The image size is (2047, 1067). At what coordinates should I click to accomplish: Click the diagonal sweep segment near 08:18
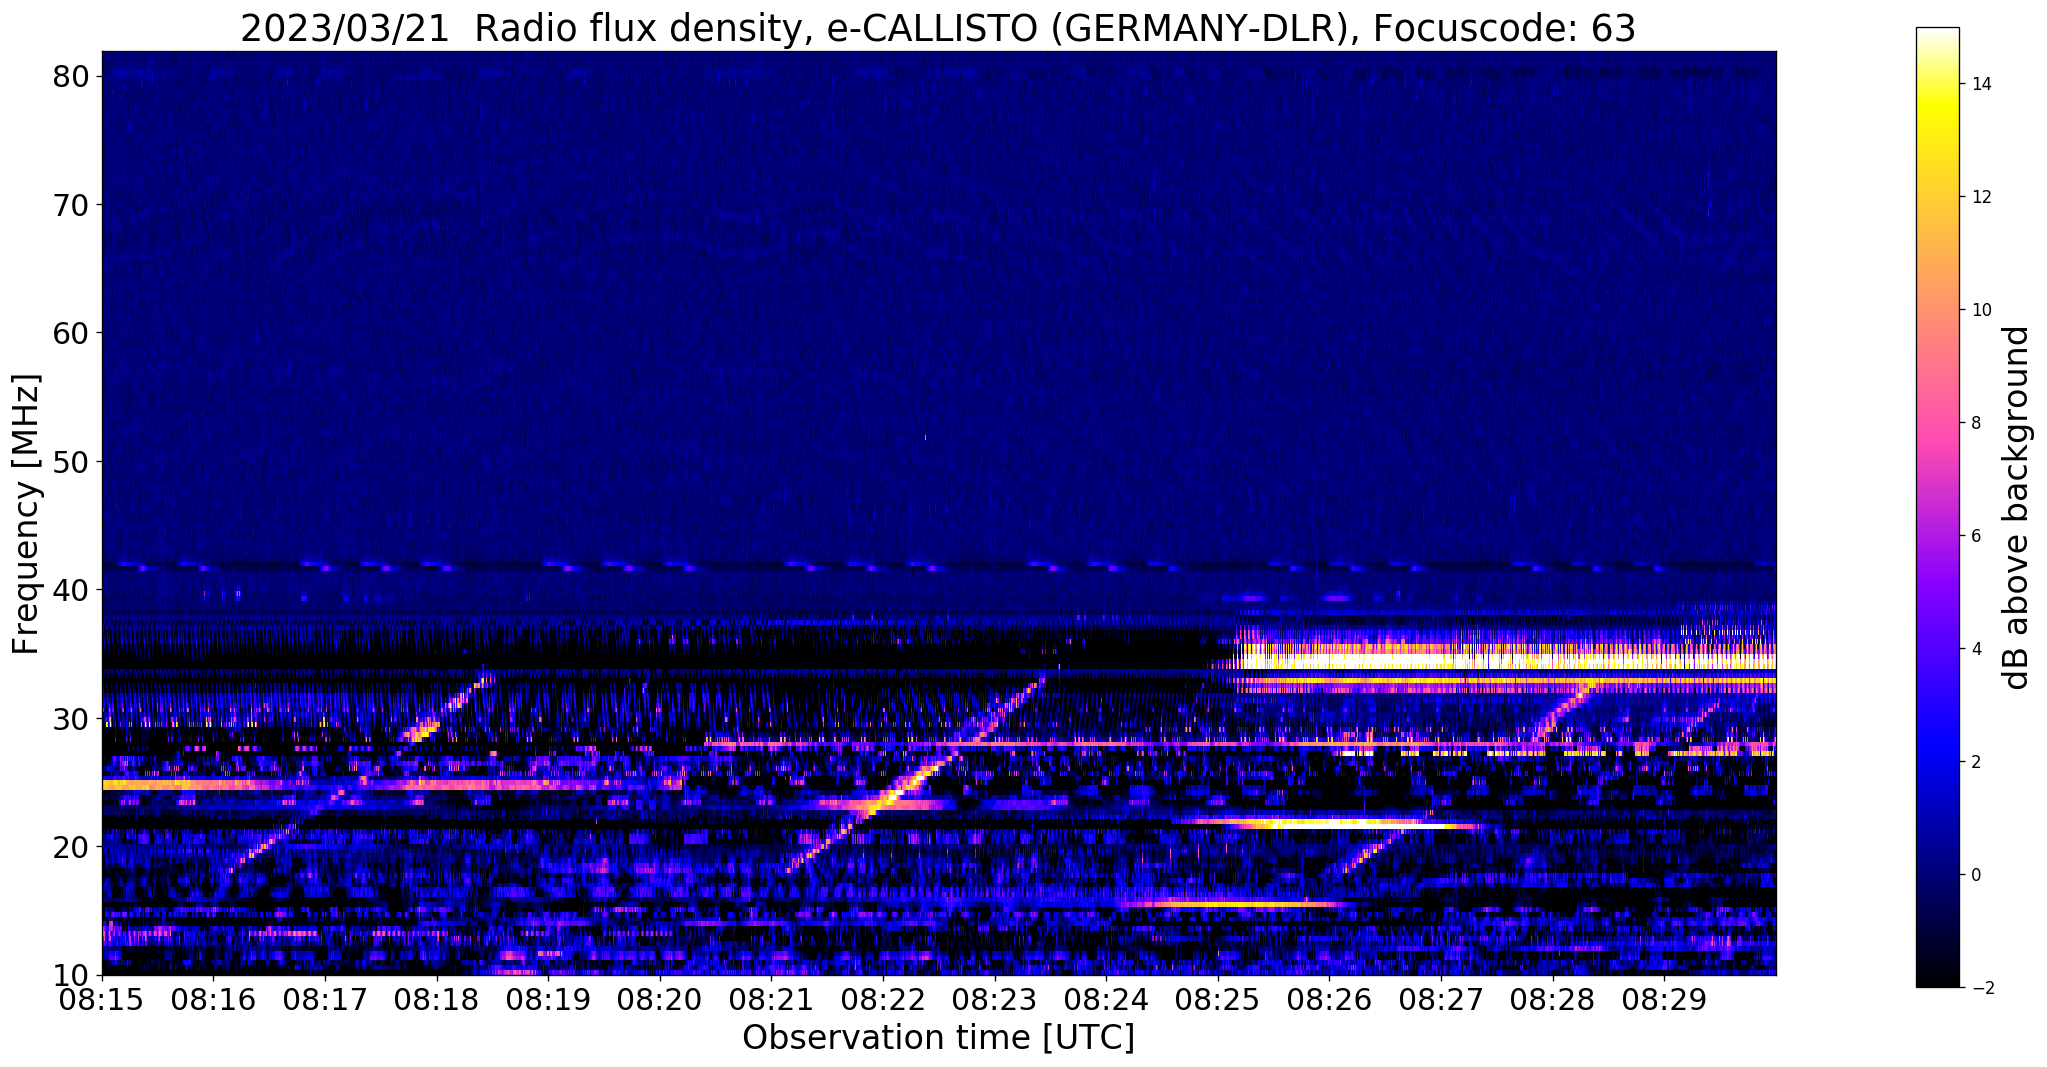pos(445,710)
